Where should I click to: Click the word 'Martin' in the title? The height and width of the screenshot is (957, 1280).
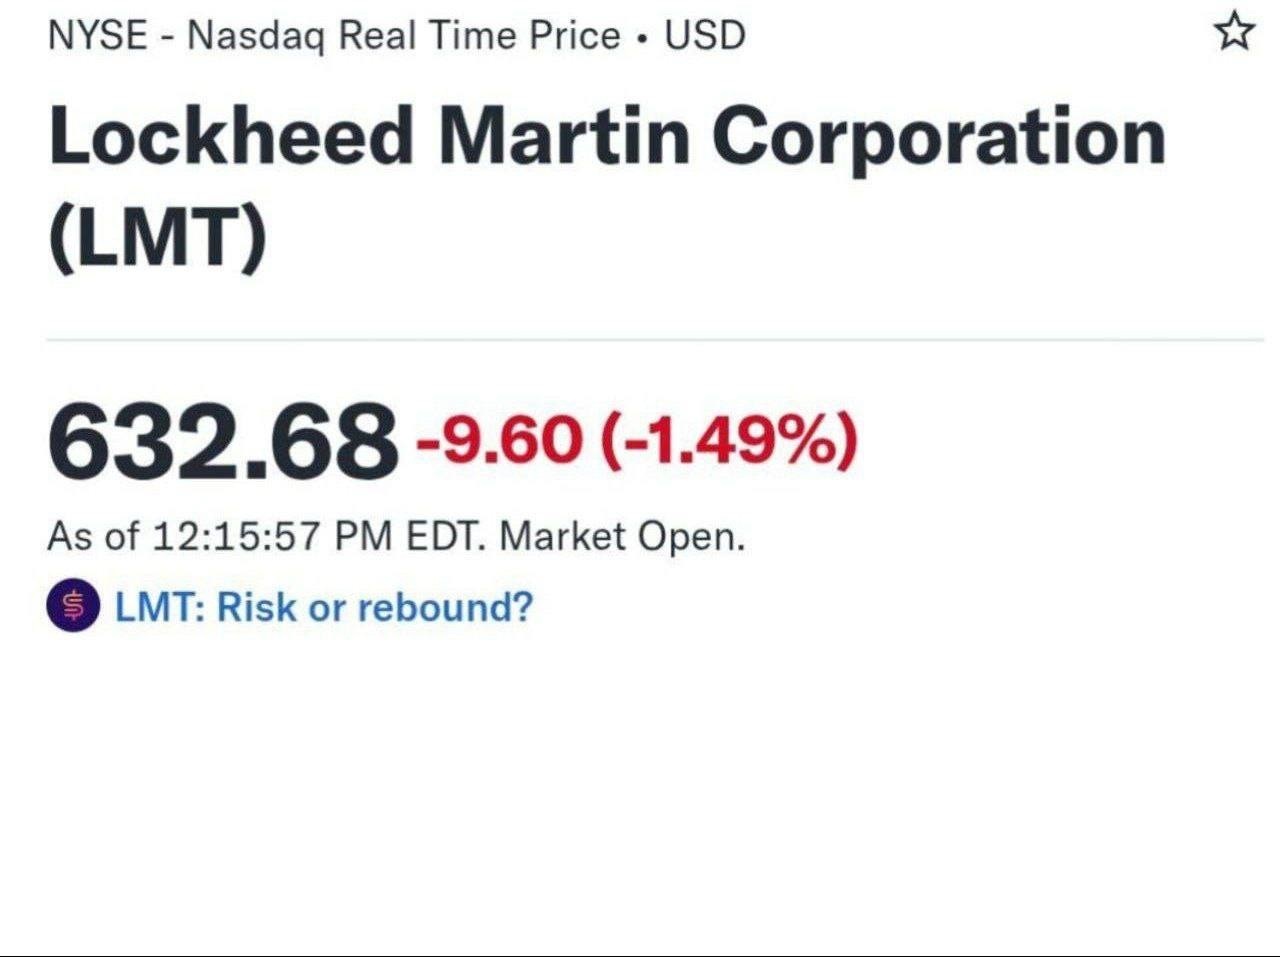tap(563, 136)
